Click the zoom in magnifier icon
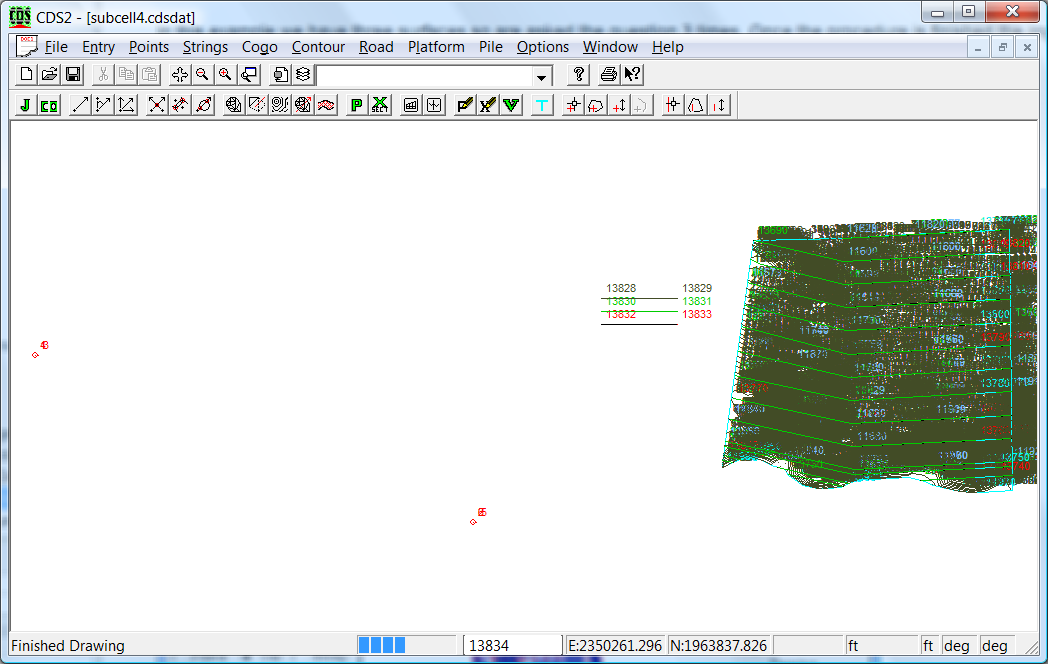 pyautogui.click(x=226, y=75)
